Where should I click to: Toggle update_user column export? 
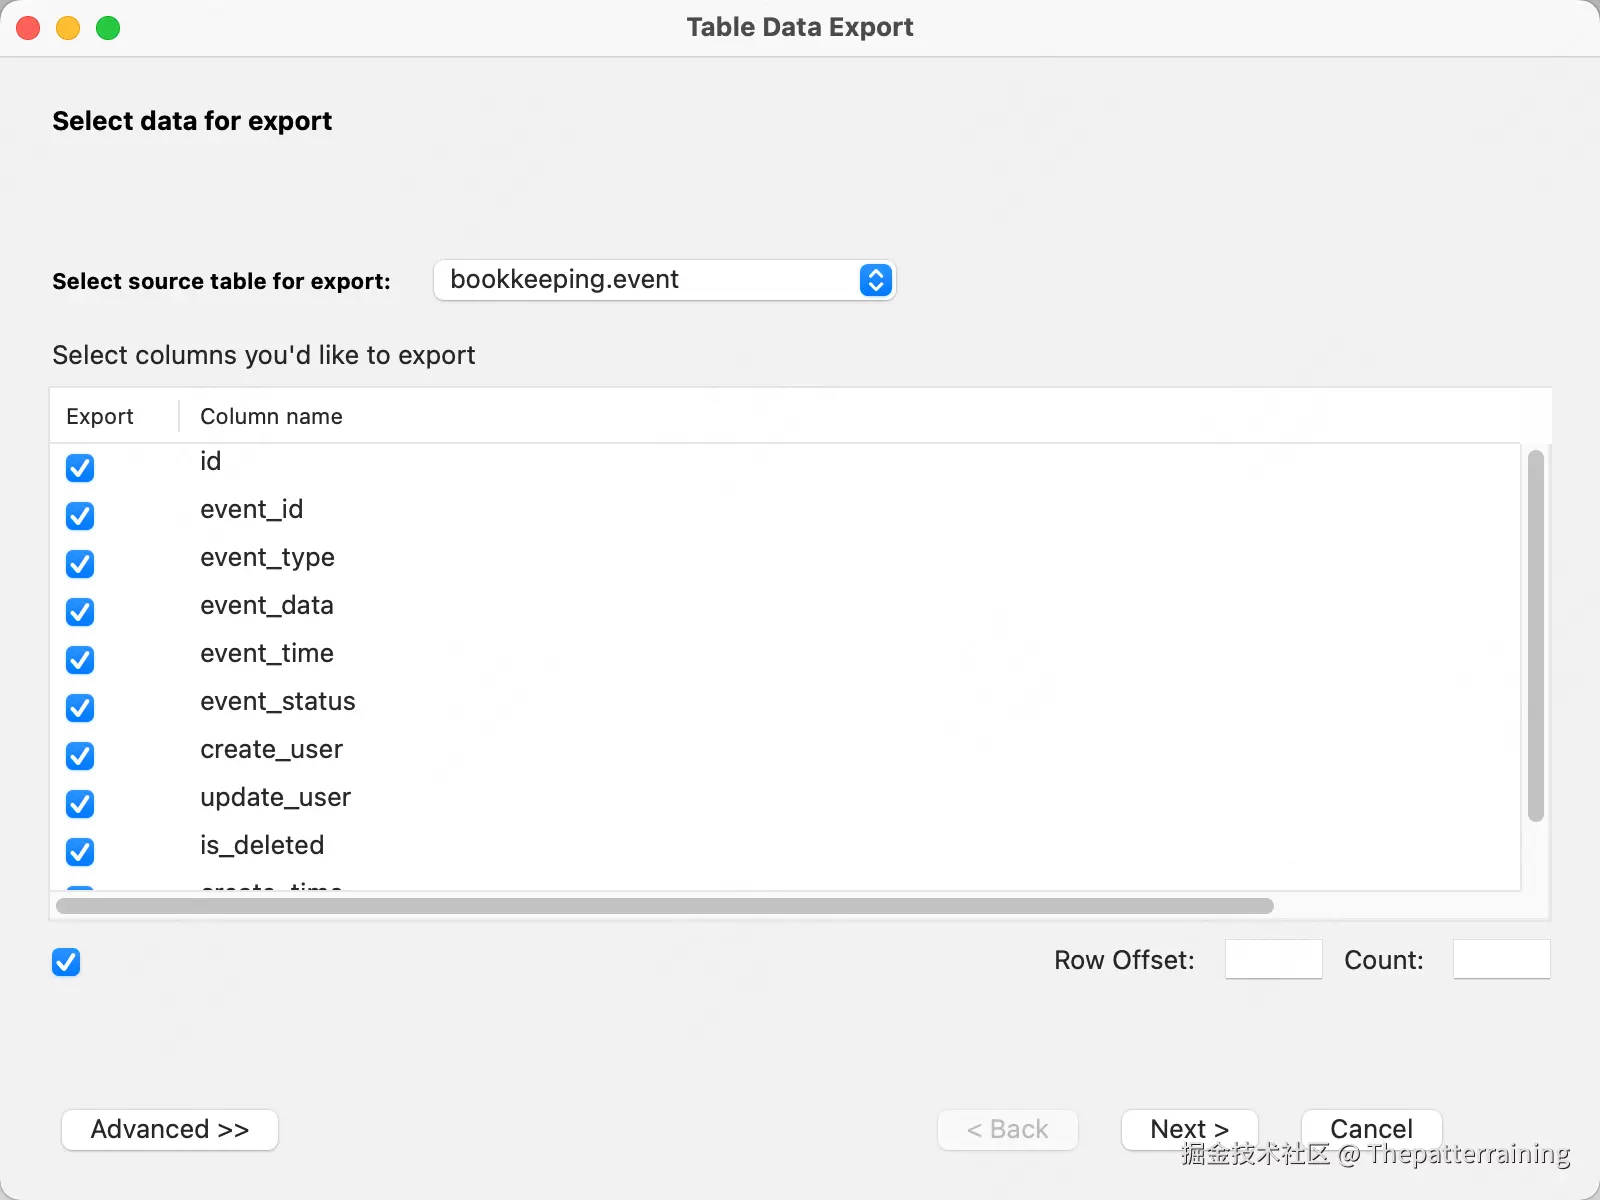80,804
